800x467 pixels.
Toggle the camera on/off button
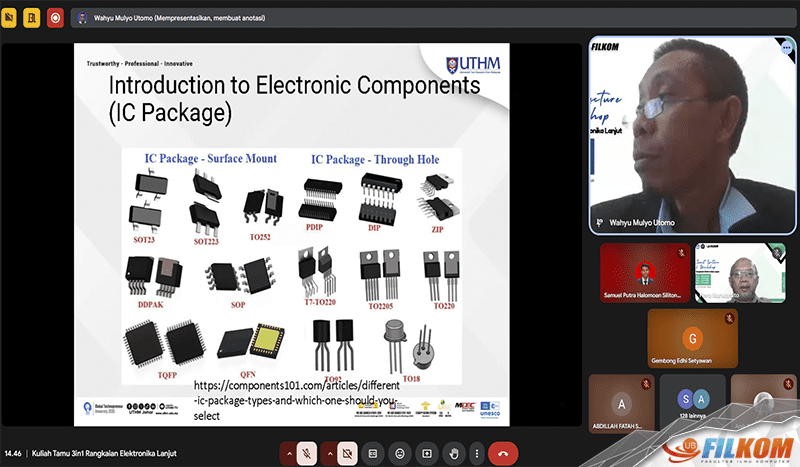pos(348,453)
